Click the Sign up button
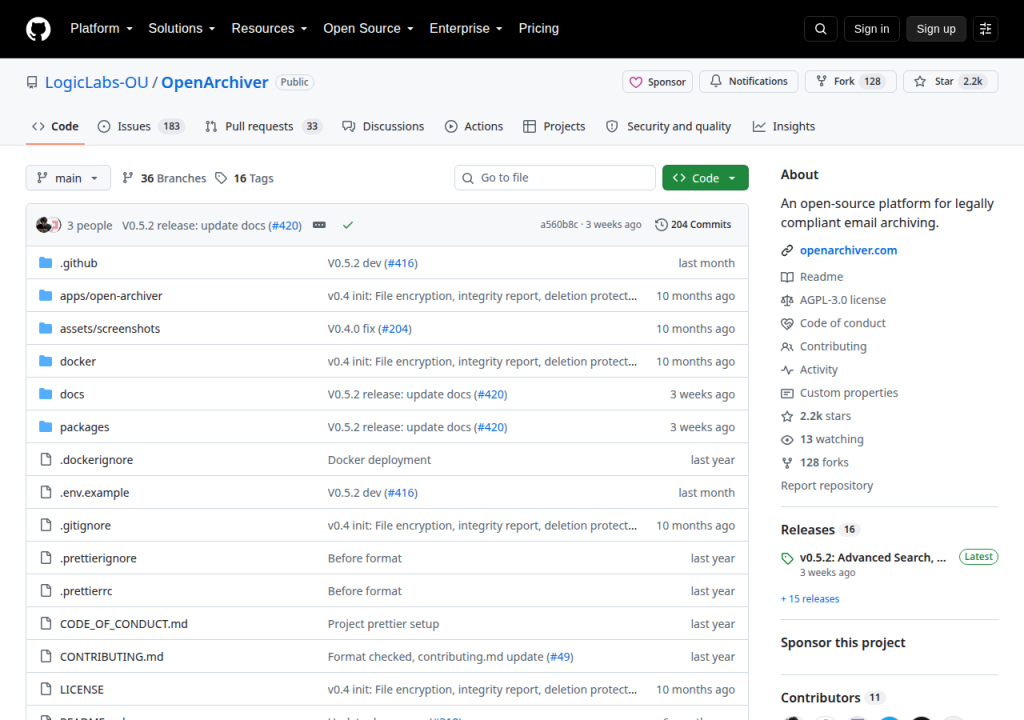 (x=936, y=29)
